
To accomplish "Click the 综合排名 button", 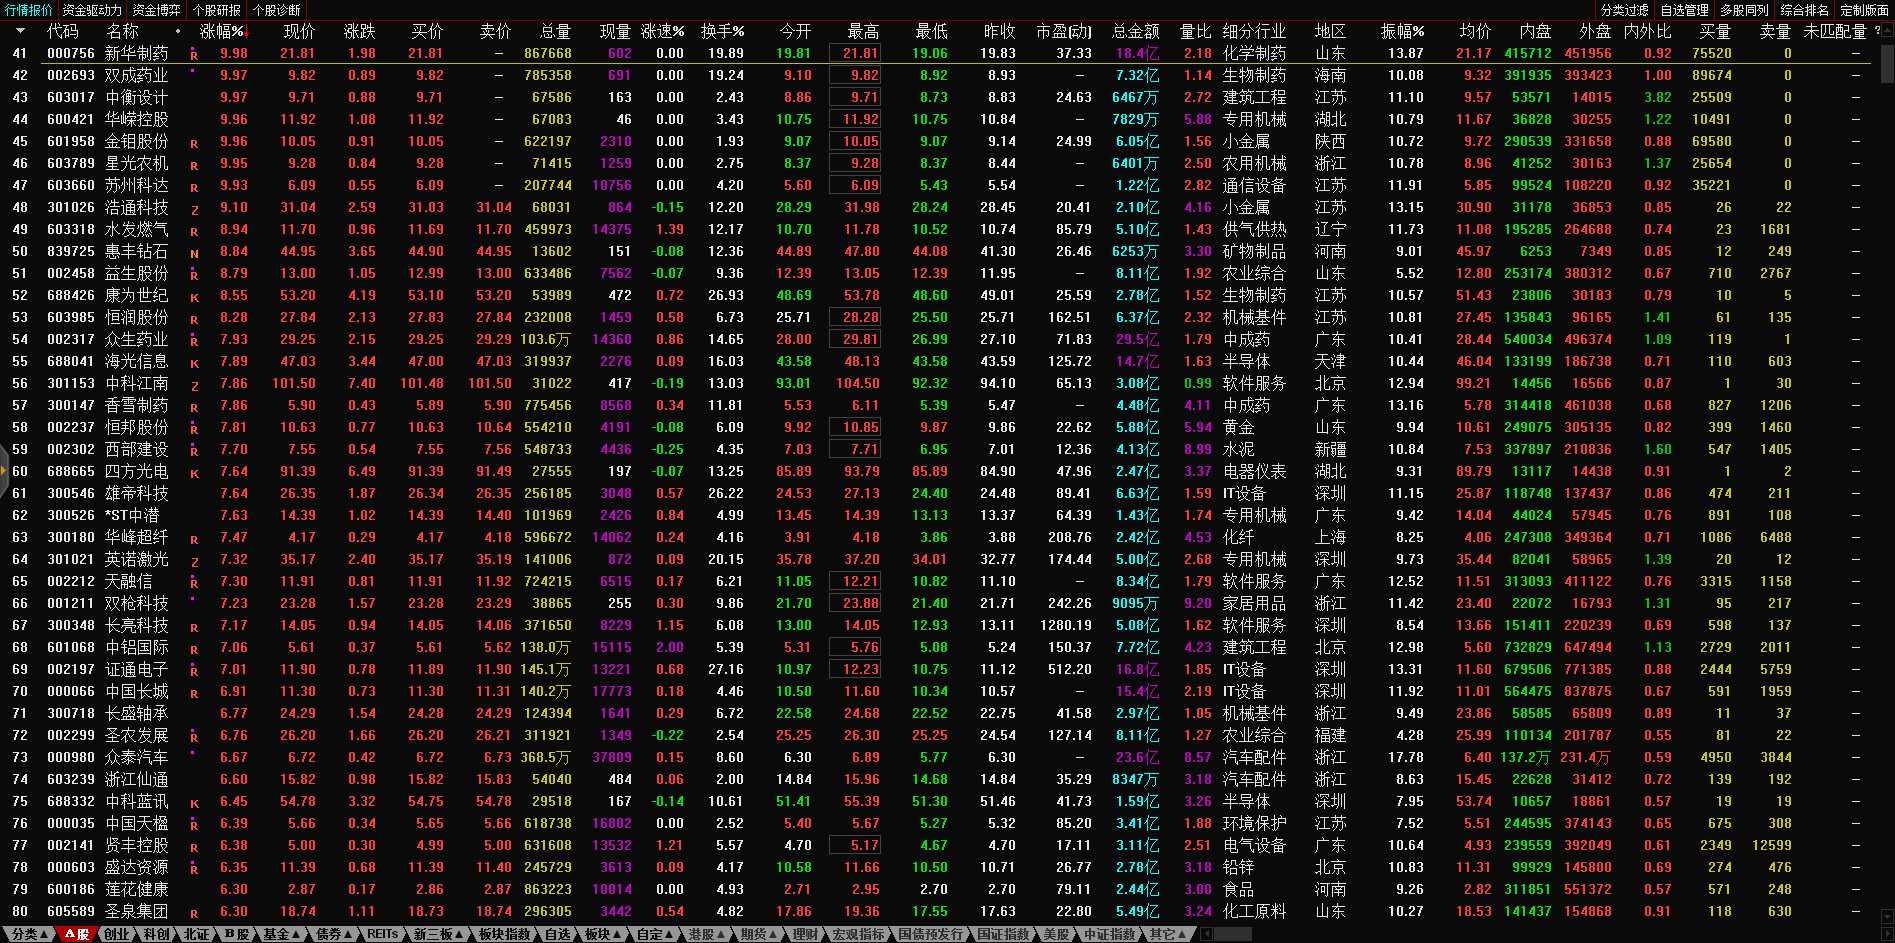I will point(1804,10).
